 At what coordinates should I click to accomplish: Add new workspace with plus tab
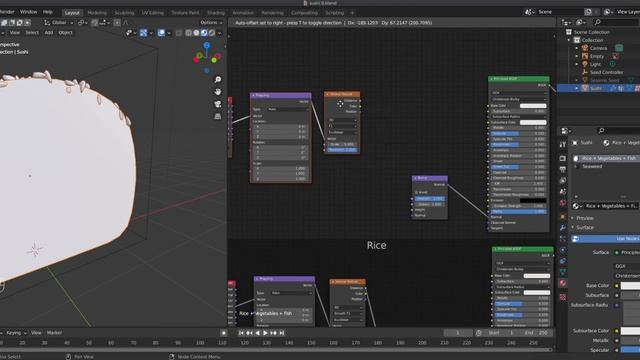click(x=352, y=13)
